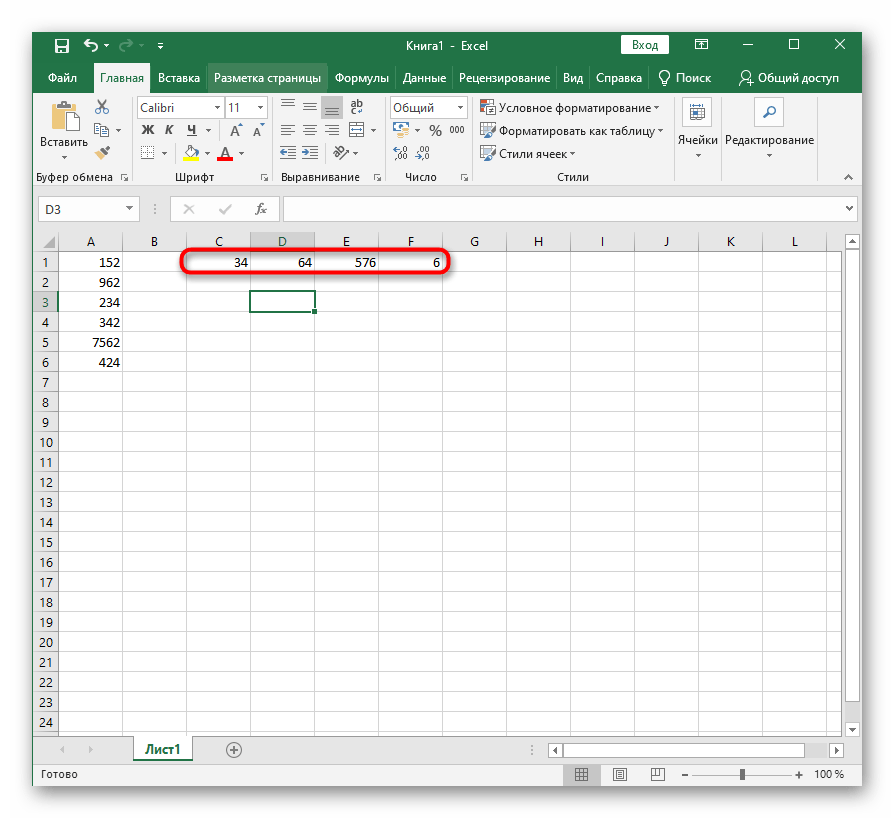Click the zoom slider handle
The width and height of the screenshot is (894, 818).
click(742, 774)
